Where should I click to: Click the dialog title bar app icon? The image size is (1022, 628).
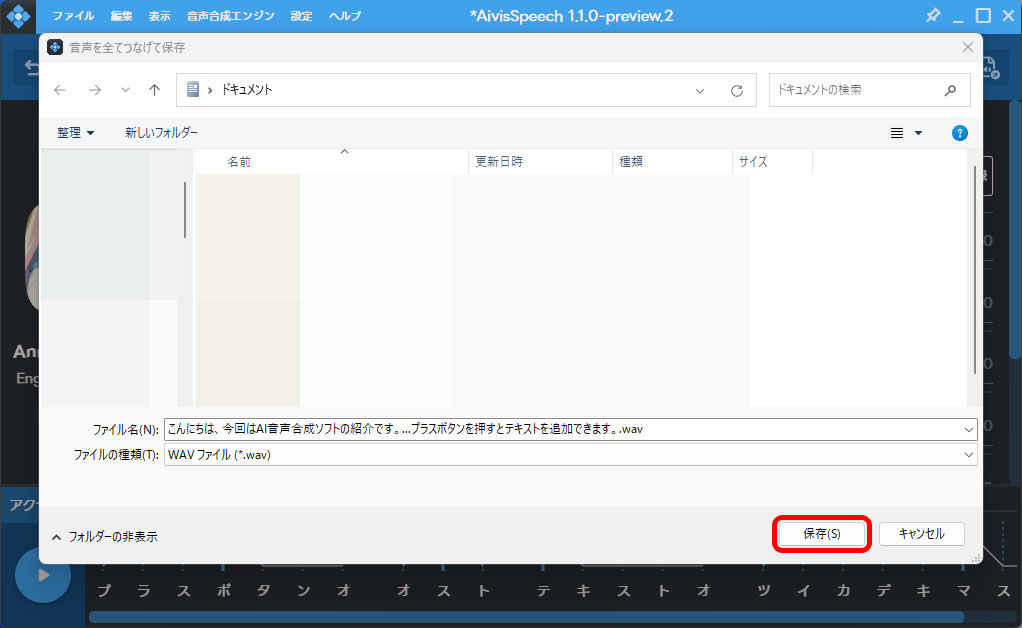(55, 47)
